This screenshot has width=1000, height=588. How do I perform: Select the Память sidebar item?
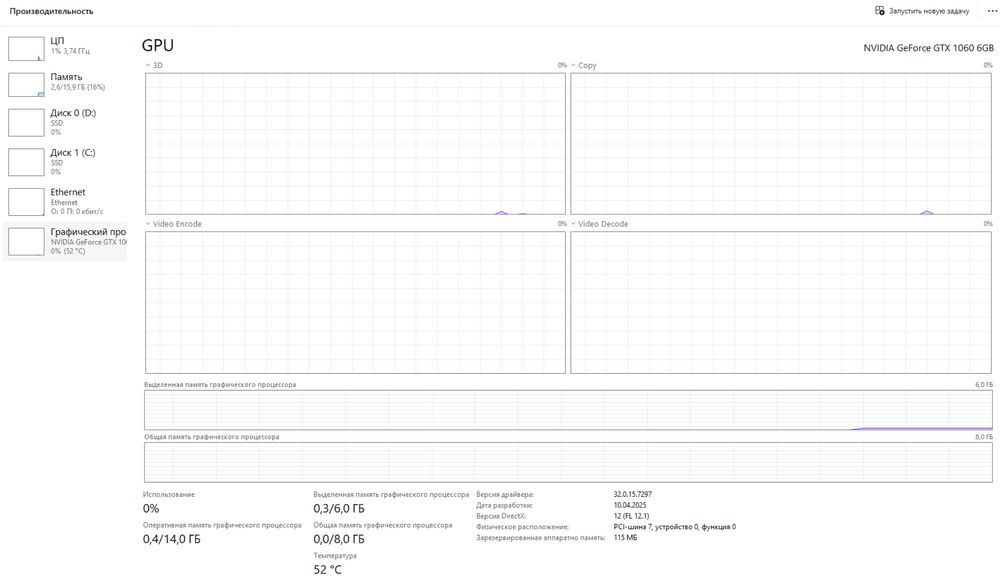pyautogui.click(x=65, y=84)
